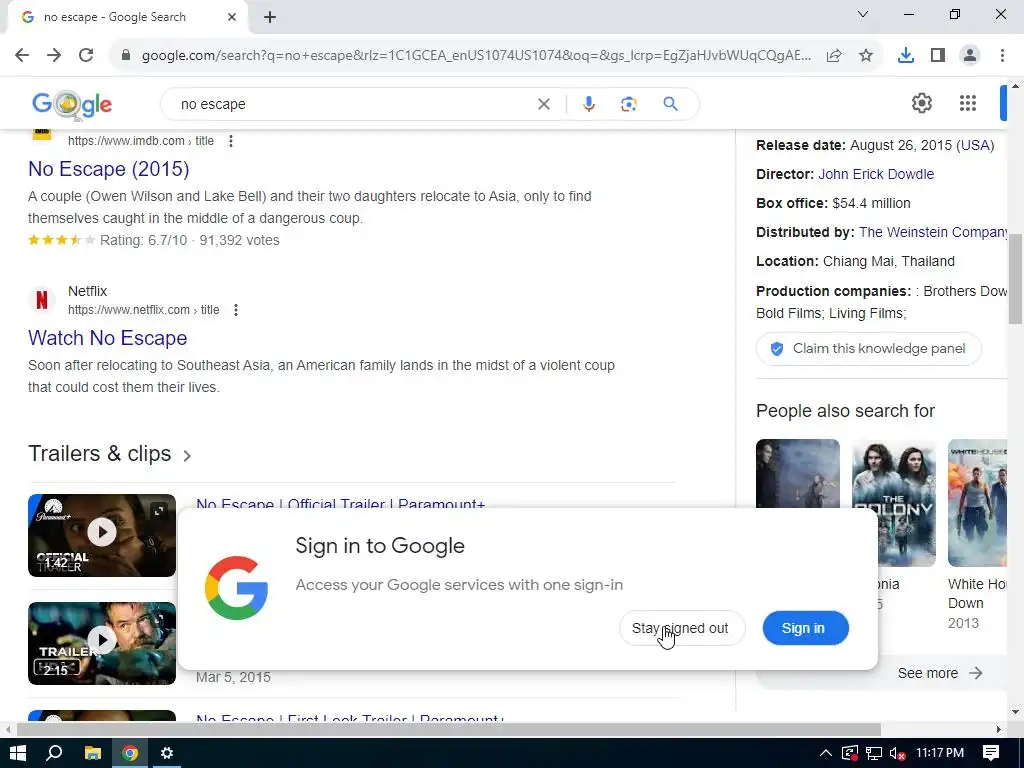Click the blue 'Sign in' button
This screenshot has height=768, width=1024.
[x=805, y=628]
